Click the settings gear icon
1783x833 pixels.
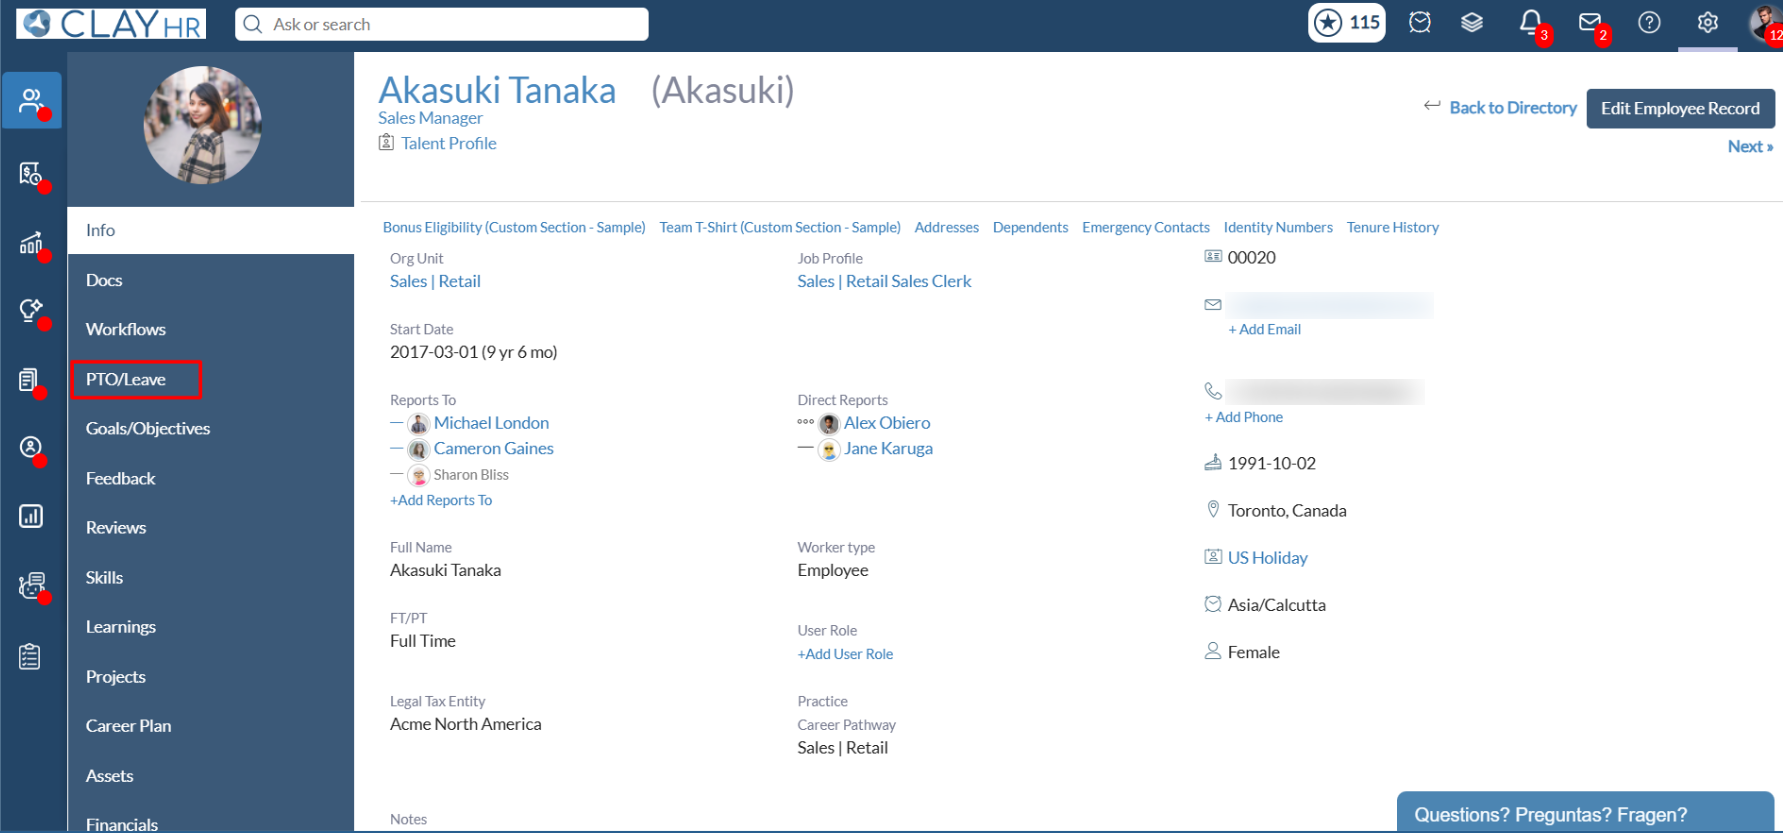[x=1707, y=22]
